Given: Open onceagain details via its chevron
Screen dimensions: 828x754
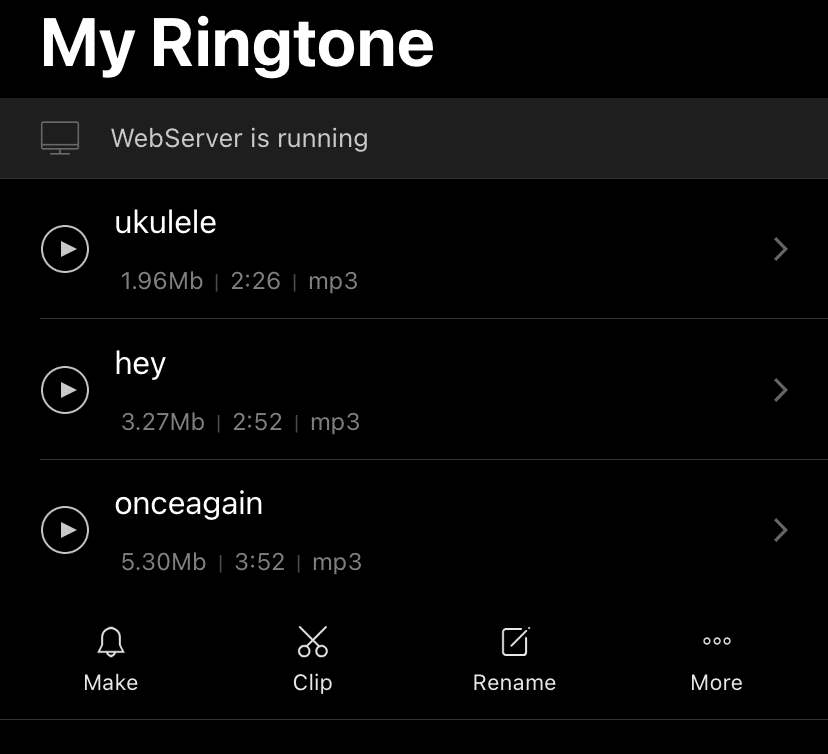Looking at the screenshot, I should [x=781, y=530].
